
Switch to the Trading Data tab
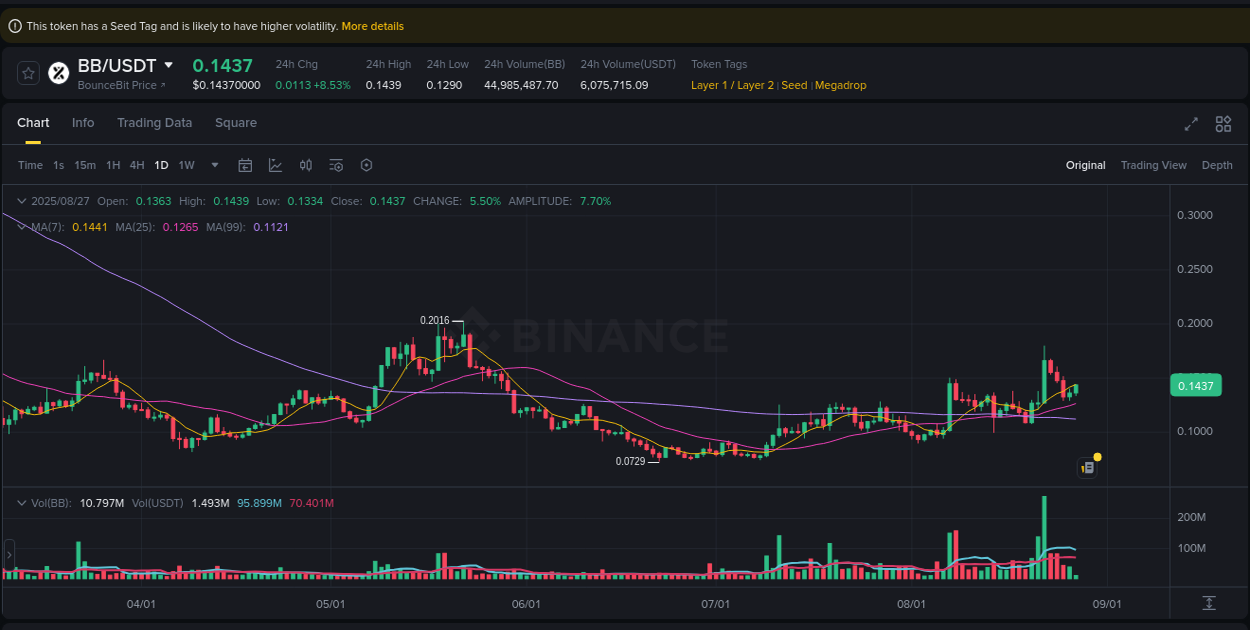[x=155, y=122]
